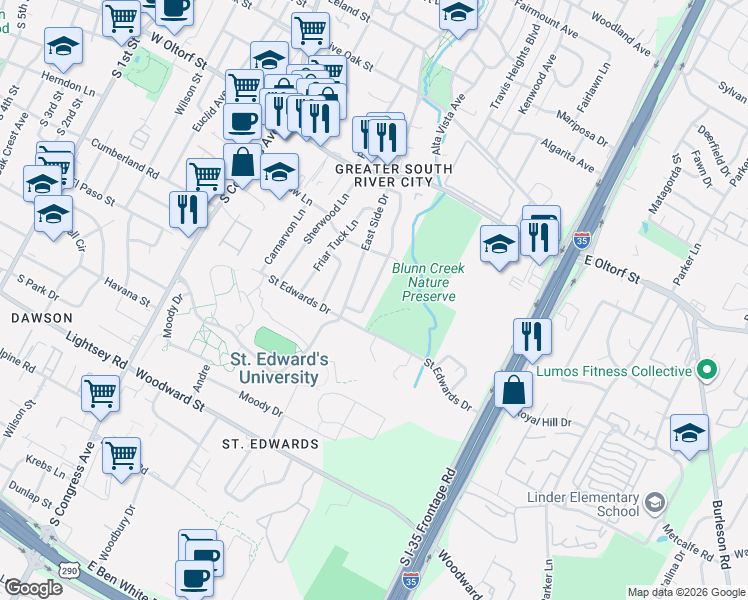Click the Herndon Ln street label
Screen dimensions: 748x600
68,83
